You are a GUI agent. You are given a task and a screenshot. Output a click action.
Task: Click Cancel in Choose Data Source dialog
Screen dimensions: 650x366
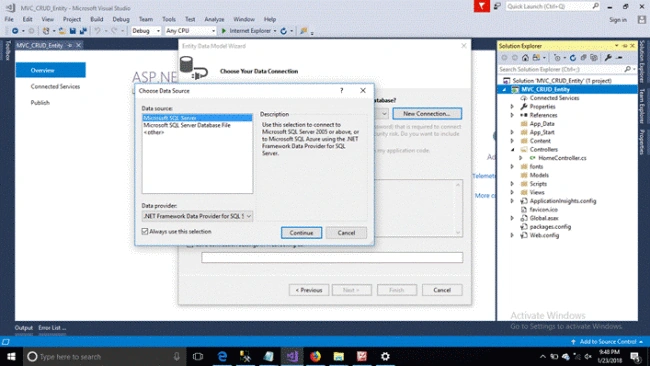(x=346, y=233)
